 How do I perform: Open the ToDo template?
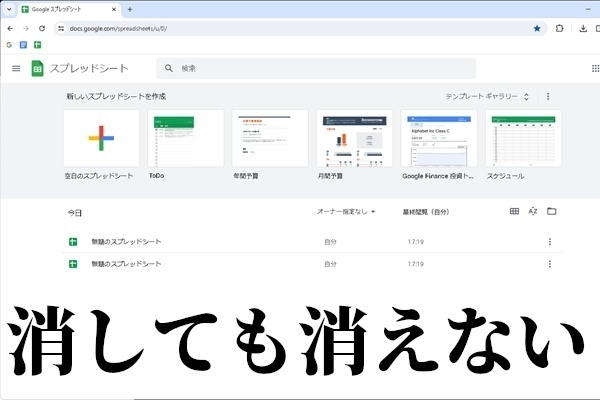[186, 138]
